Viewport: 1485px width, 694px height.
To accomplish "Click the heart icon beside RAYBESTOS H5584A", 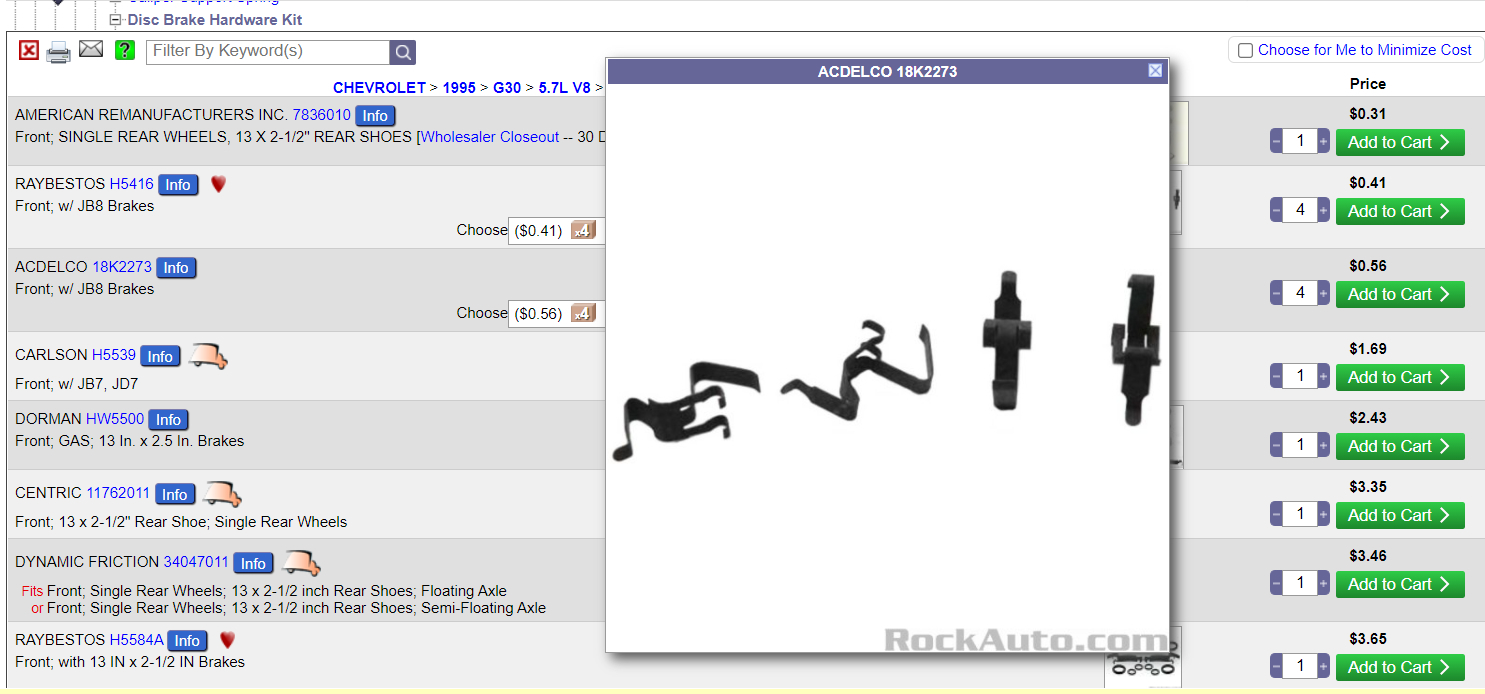I will click(x=227, y=640).
